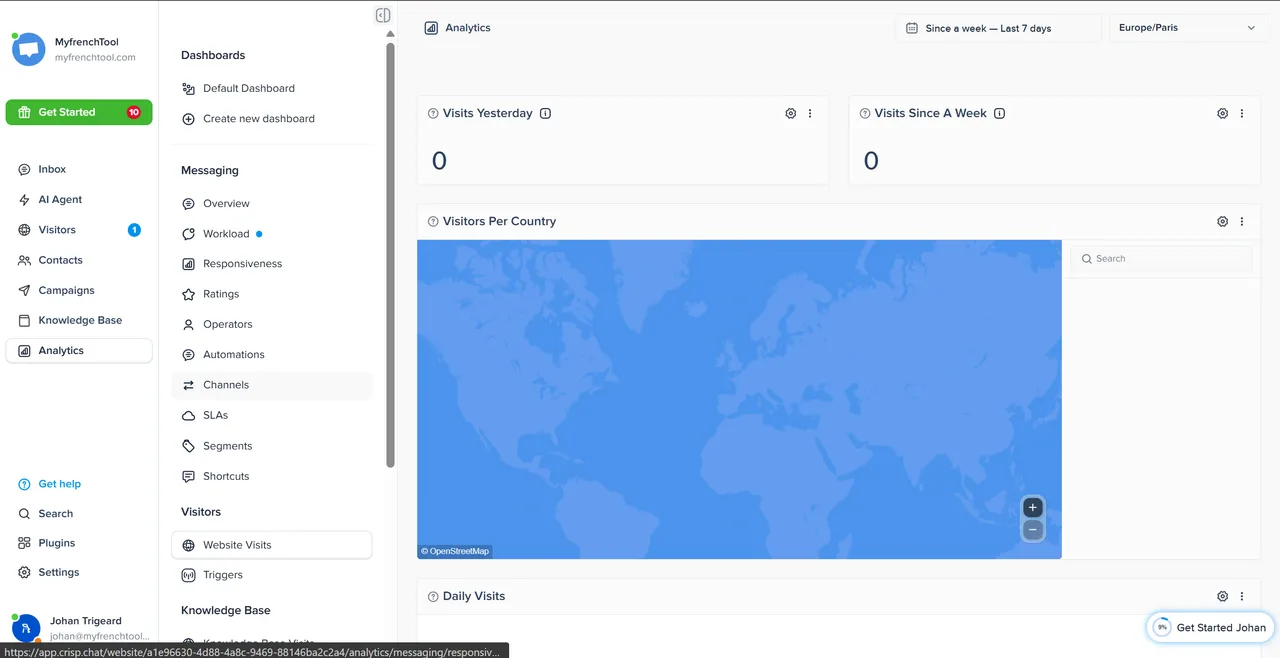Image resolution: width=1280 pixels, height=658 pixels.
Task: Open Segments analytics
Action: coord(272,446)
